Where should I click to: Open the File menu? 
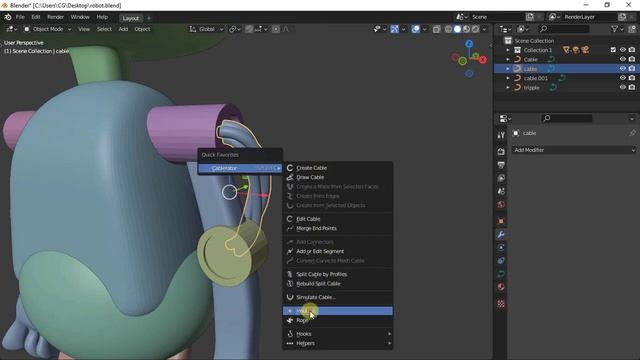pyautogui.click(x=20, y=17)
